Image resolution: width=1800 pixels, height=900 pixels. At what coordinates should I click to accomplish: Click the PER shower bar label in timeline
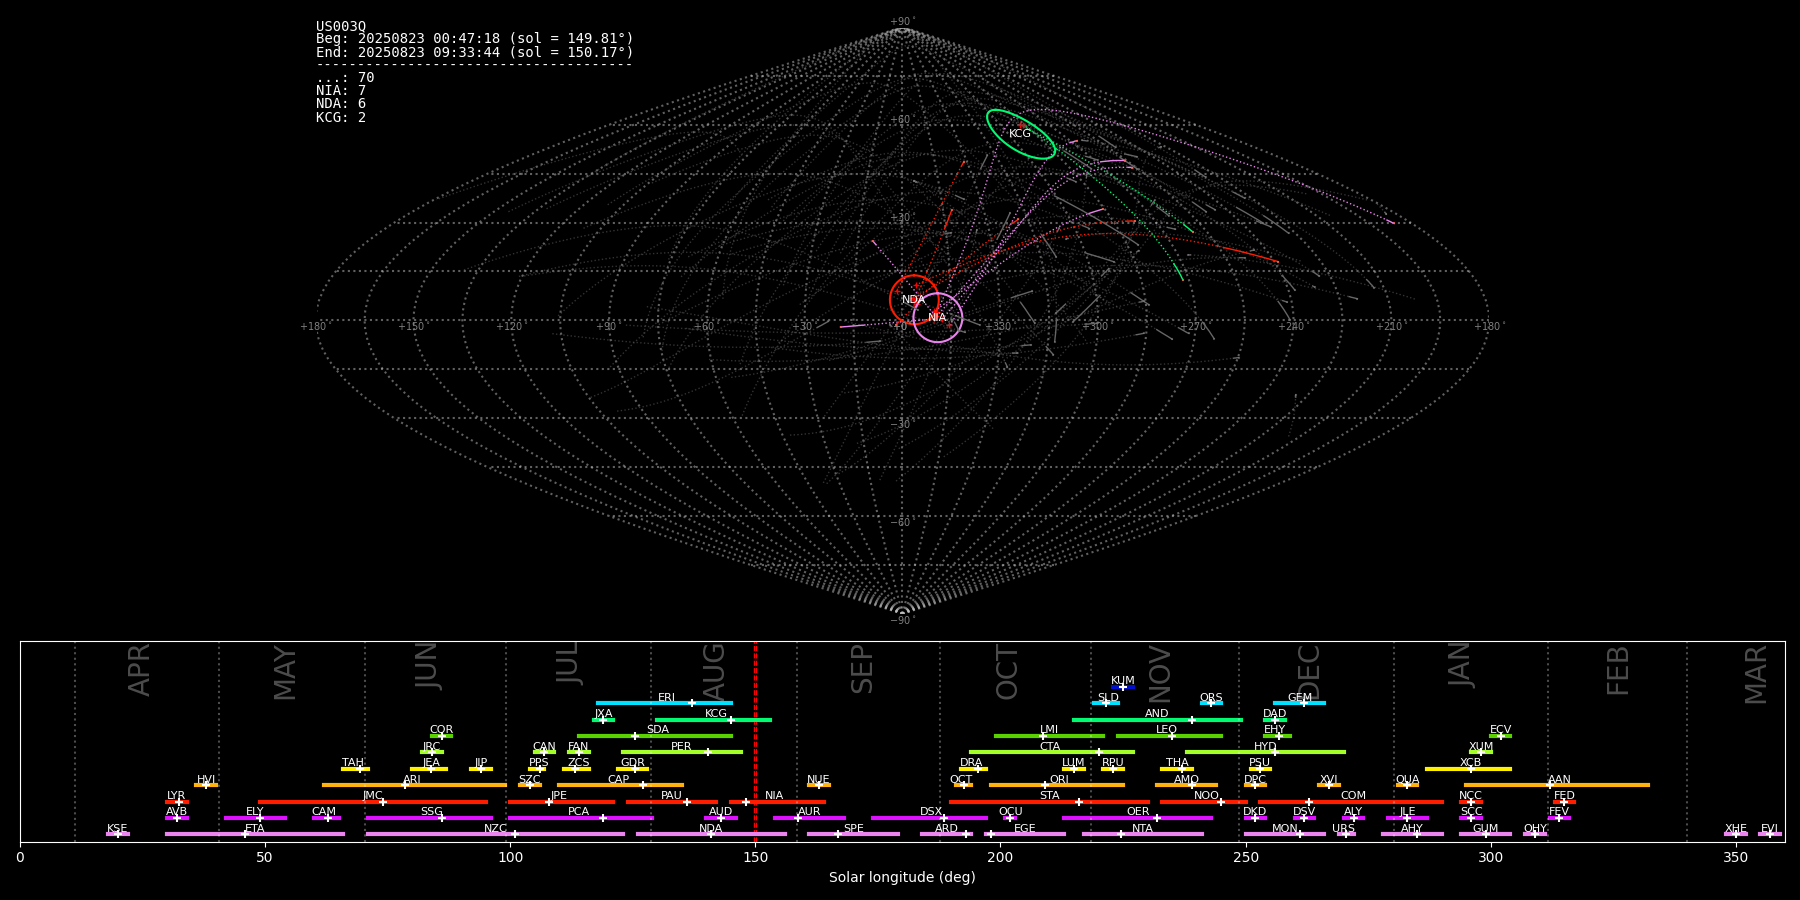[x=681, y=747]
